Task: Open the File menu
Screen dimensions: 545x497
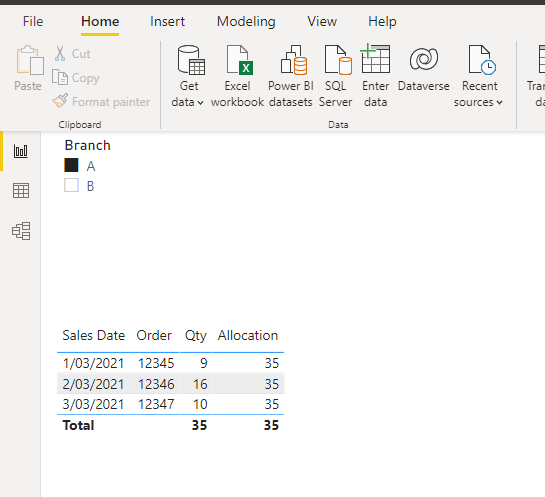Action: coord(33,22)
